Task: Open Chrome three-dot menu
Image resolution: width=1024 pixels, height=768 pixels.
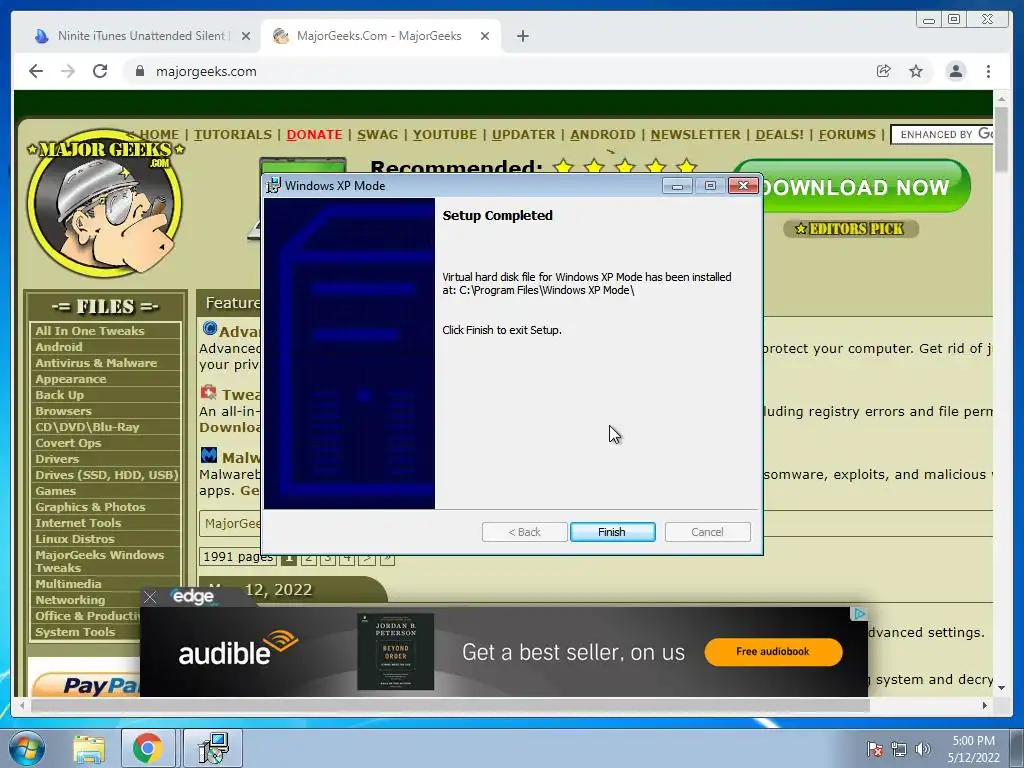Action: pos(988,71)
